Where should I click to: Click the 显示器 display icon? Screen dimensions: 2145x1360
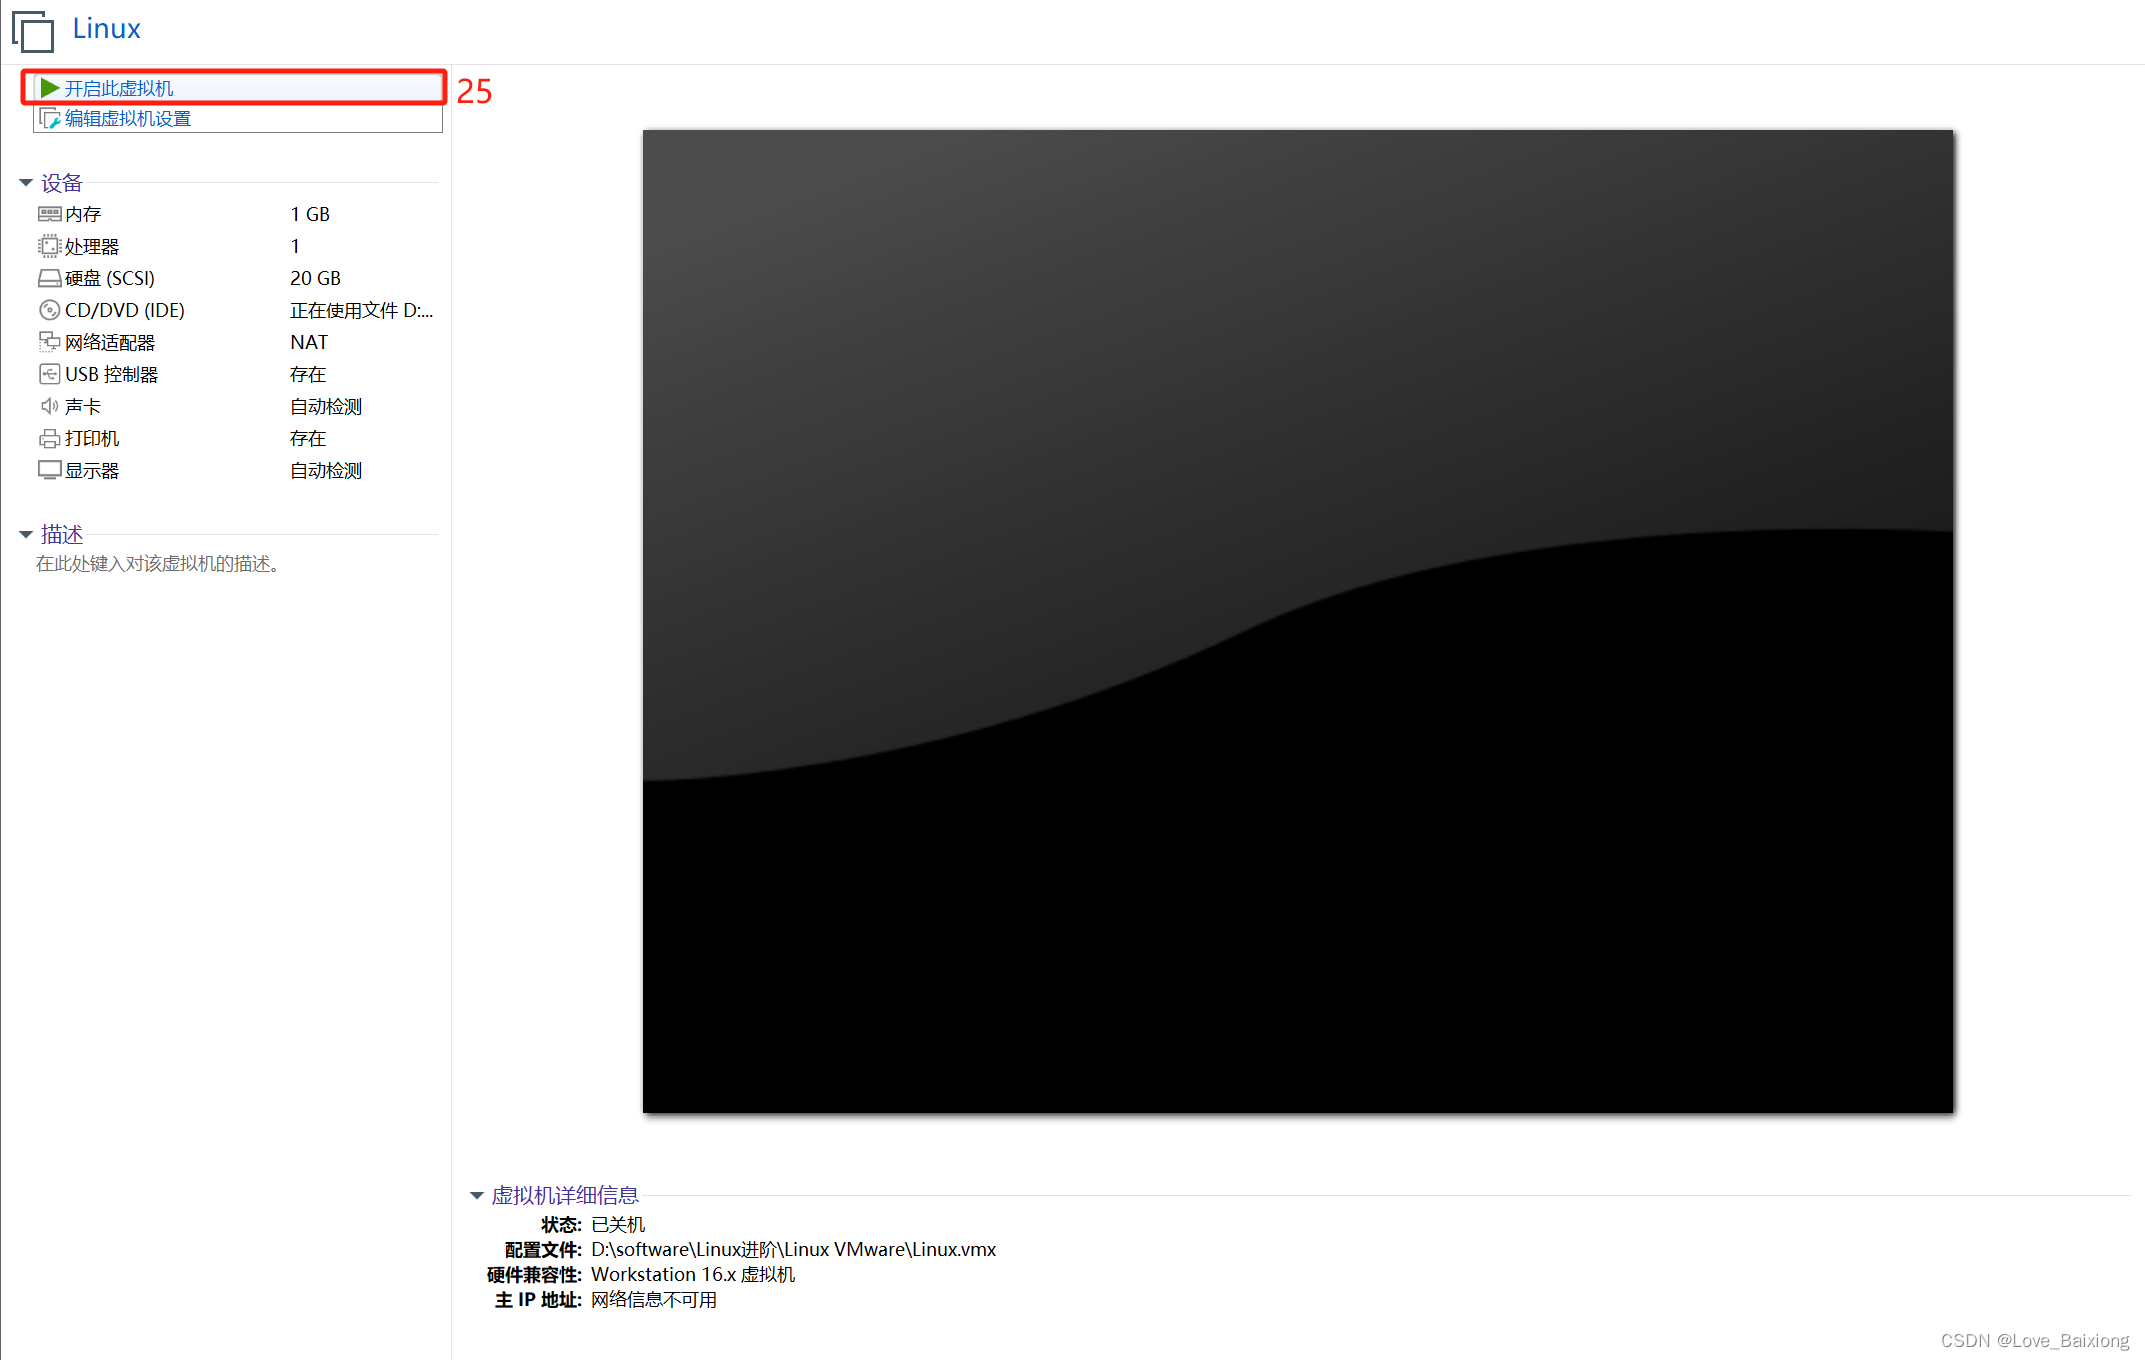click(50, 470)
